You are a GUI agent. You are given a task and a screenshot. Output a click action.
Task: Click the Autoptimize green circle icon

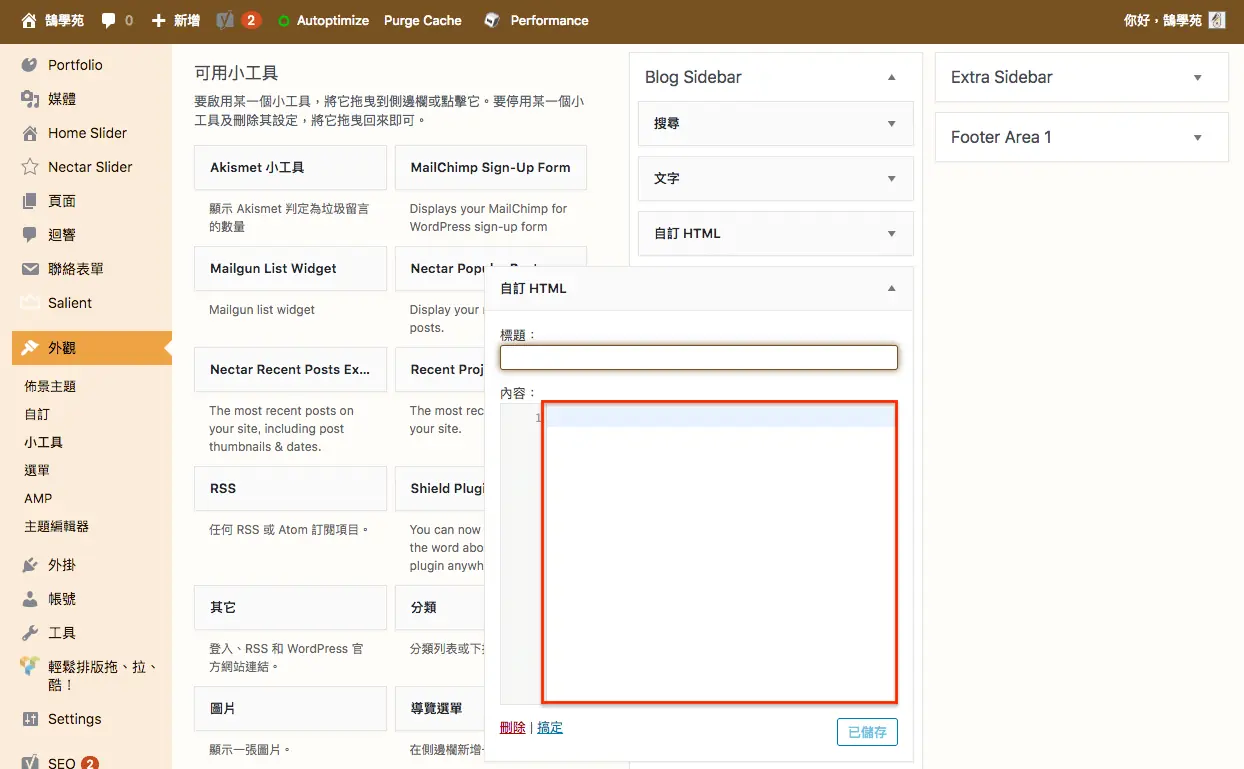tap(284, 21)
